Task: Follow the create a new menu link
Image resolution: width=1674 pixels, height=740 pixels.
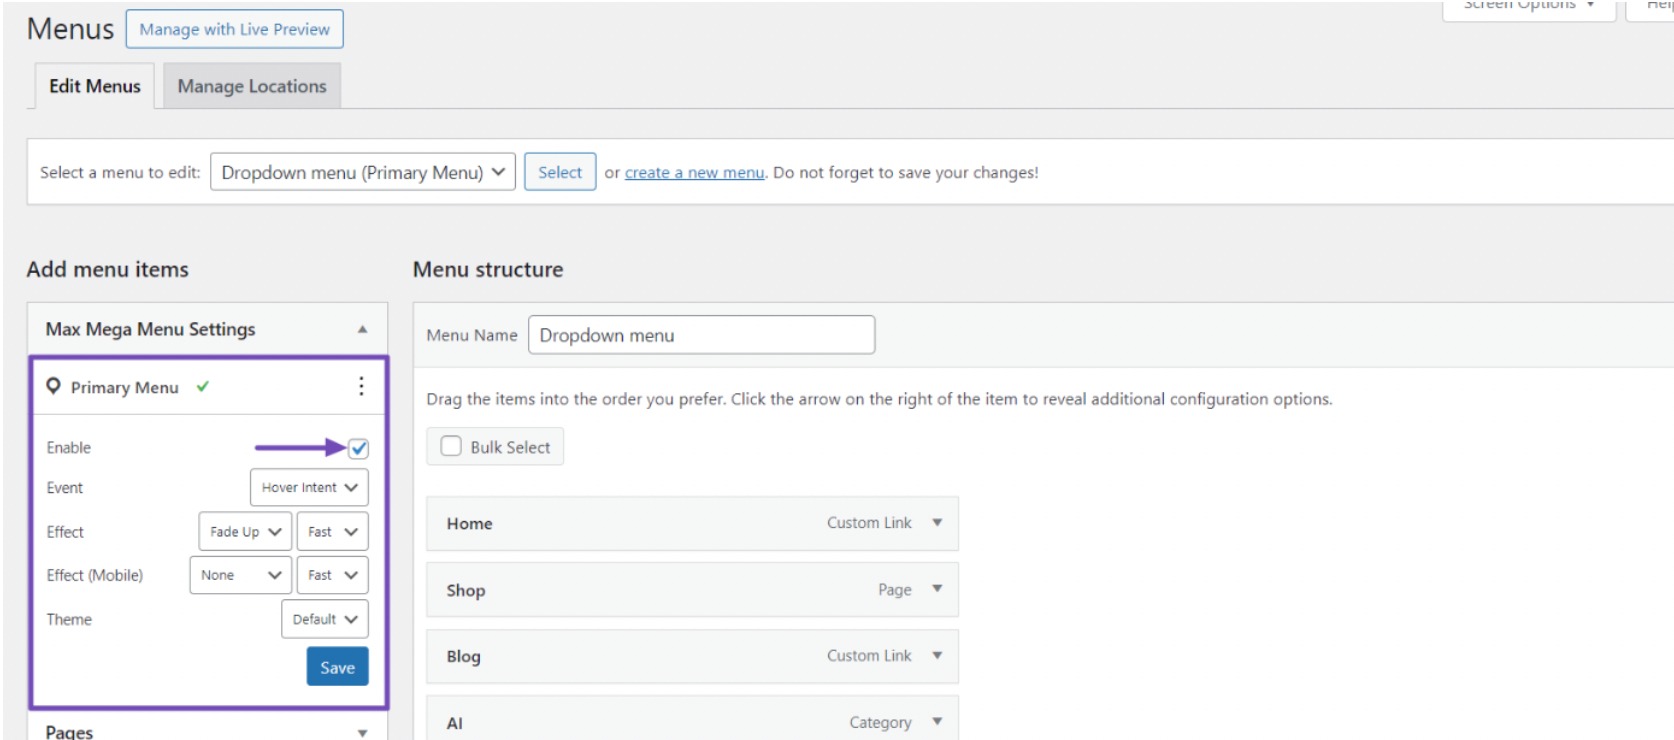Action: [x=694, y=172]
